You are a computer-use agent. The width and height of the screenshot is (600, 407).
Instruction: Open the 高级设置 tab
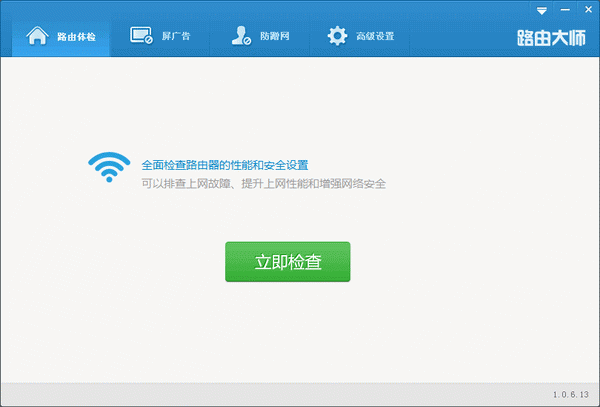tap(360, 37)
